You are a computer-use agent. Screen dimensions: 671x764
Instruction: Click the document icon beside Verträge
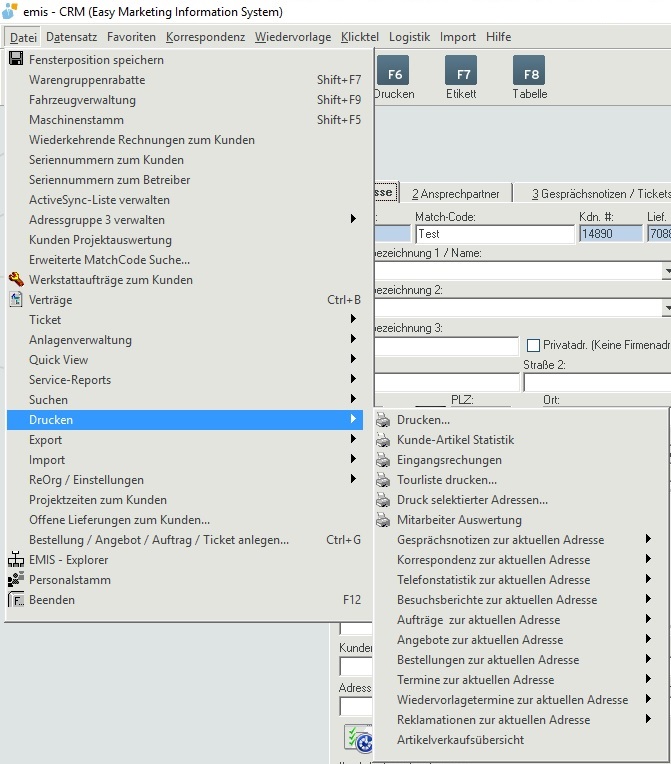(x=16, y=299)
